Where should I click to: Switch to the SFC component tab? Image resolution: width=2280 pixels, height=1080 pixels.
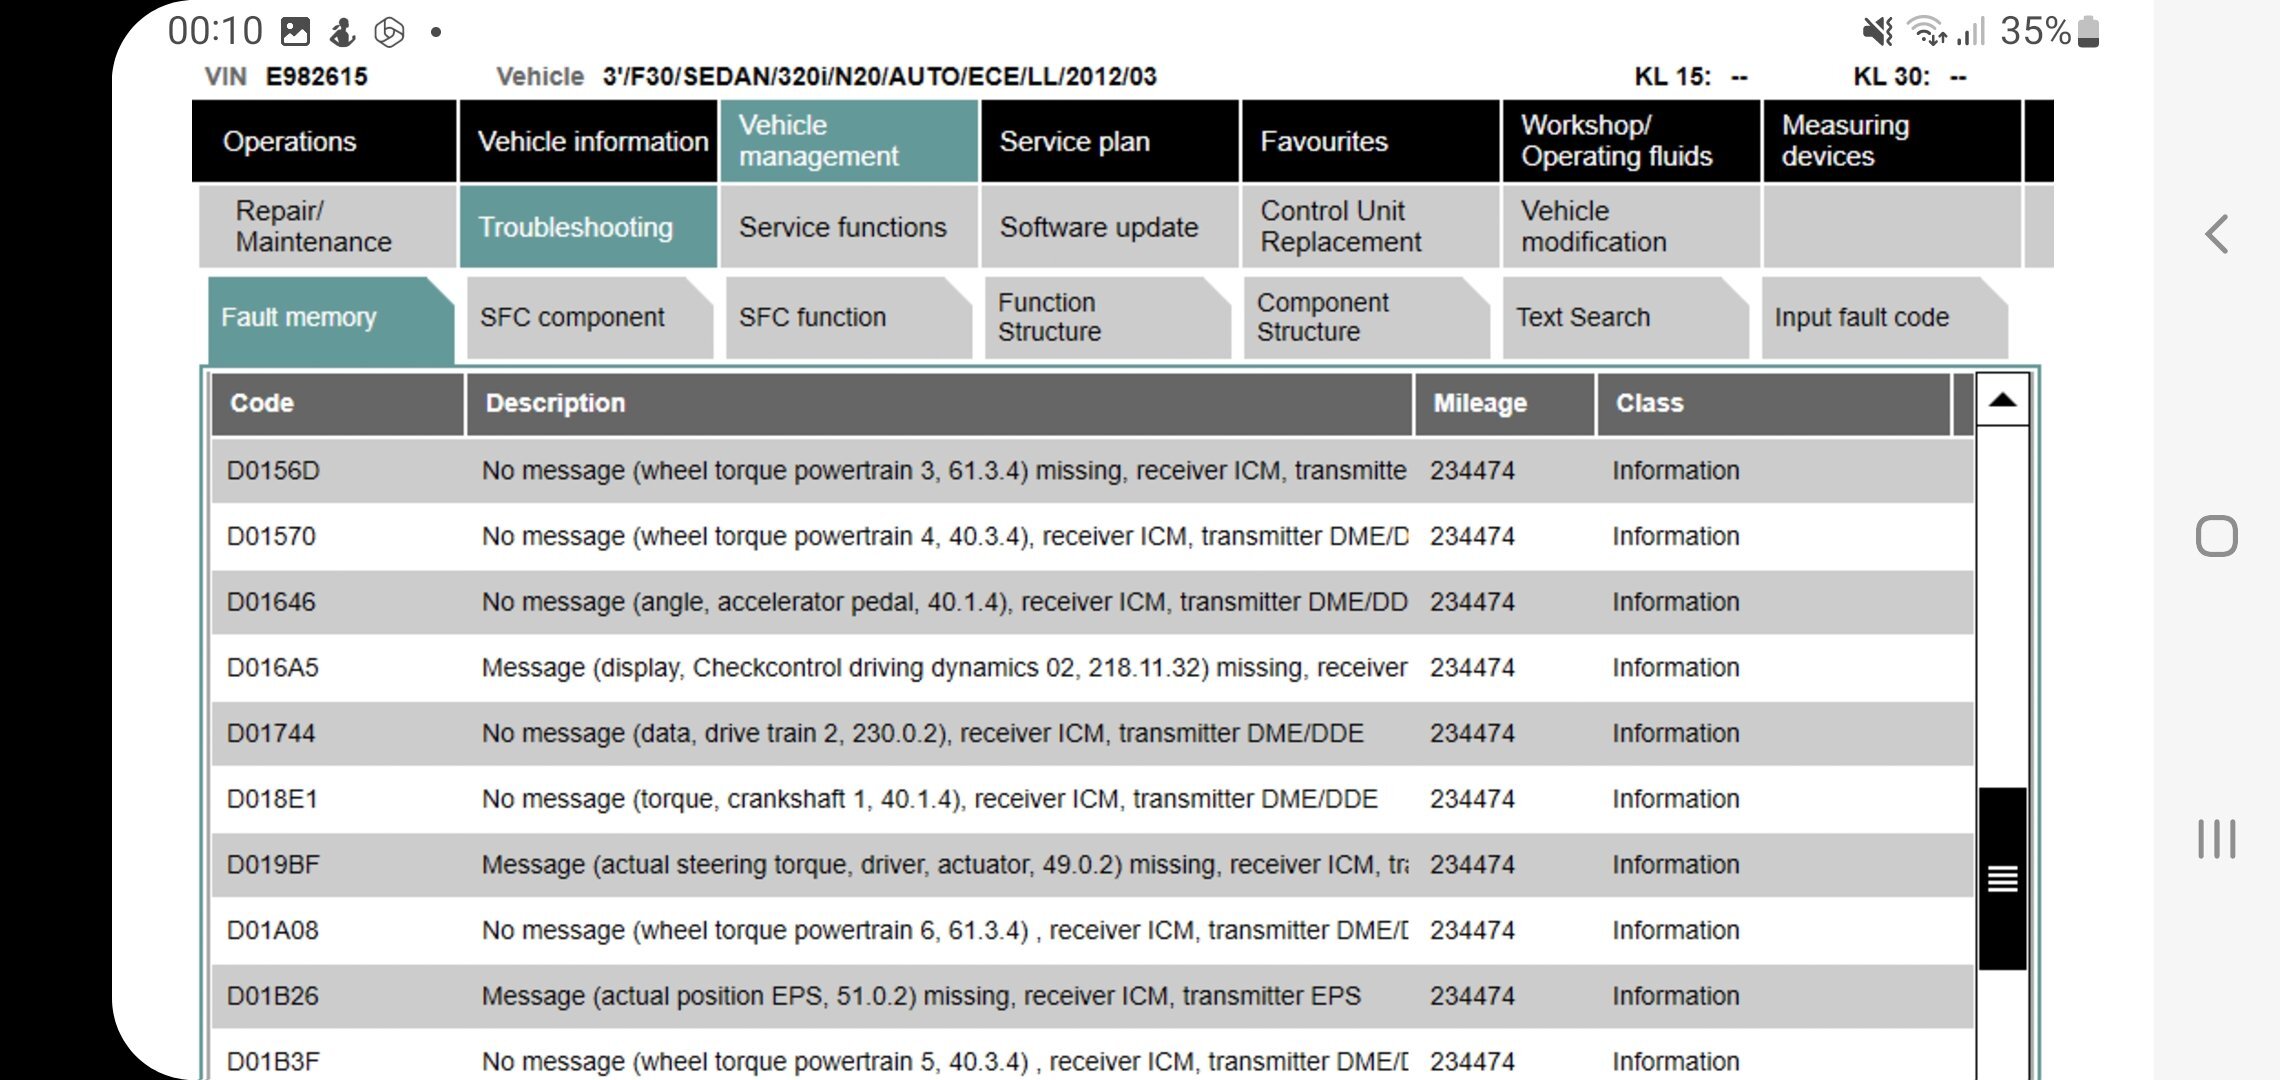(x=590, y=318)
